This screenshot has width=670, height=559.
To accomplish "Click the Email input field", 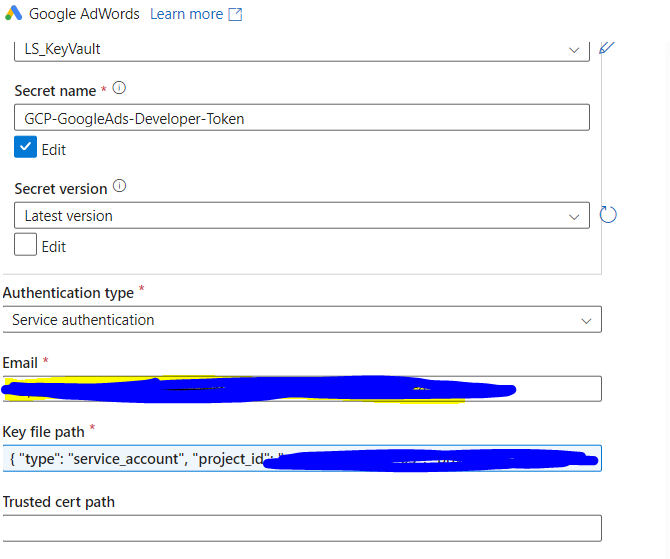I will coord(302,388).
